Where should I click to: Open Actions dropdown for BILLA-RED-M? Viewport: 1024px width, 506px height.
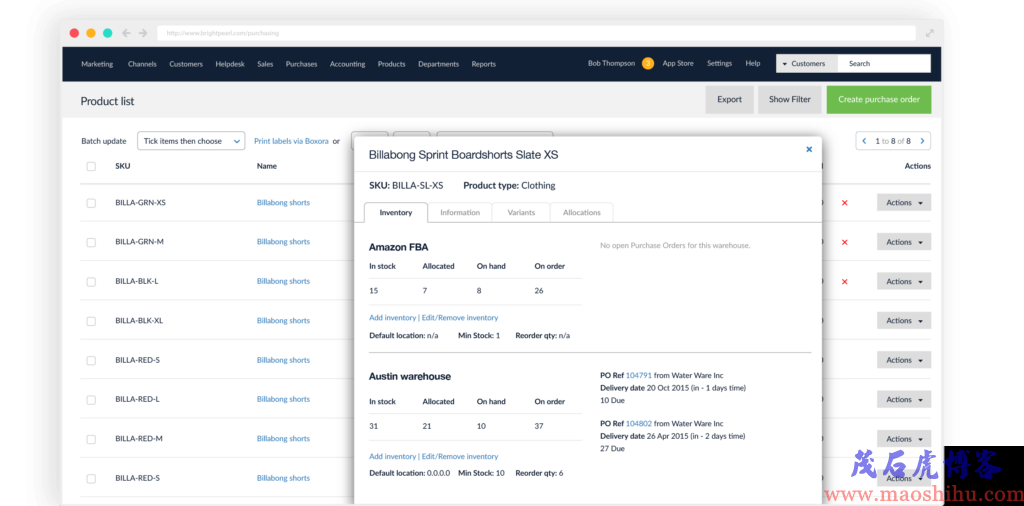(904, 439)
